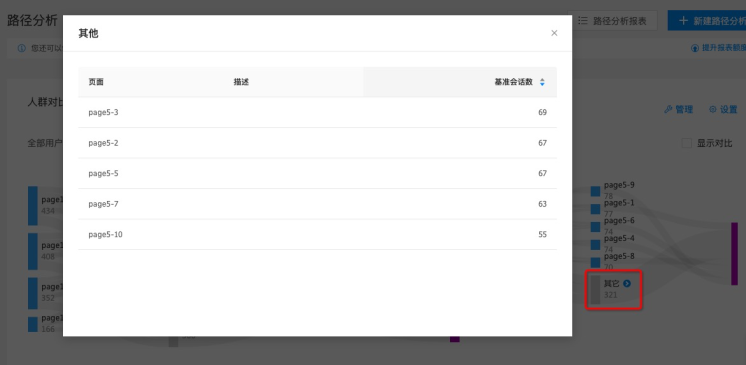Click the 其它 gray node bar
The height and width of the screenshot is (365, 746).
click(x=595, y=289)
